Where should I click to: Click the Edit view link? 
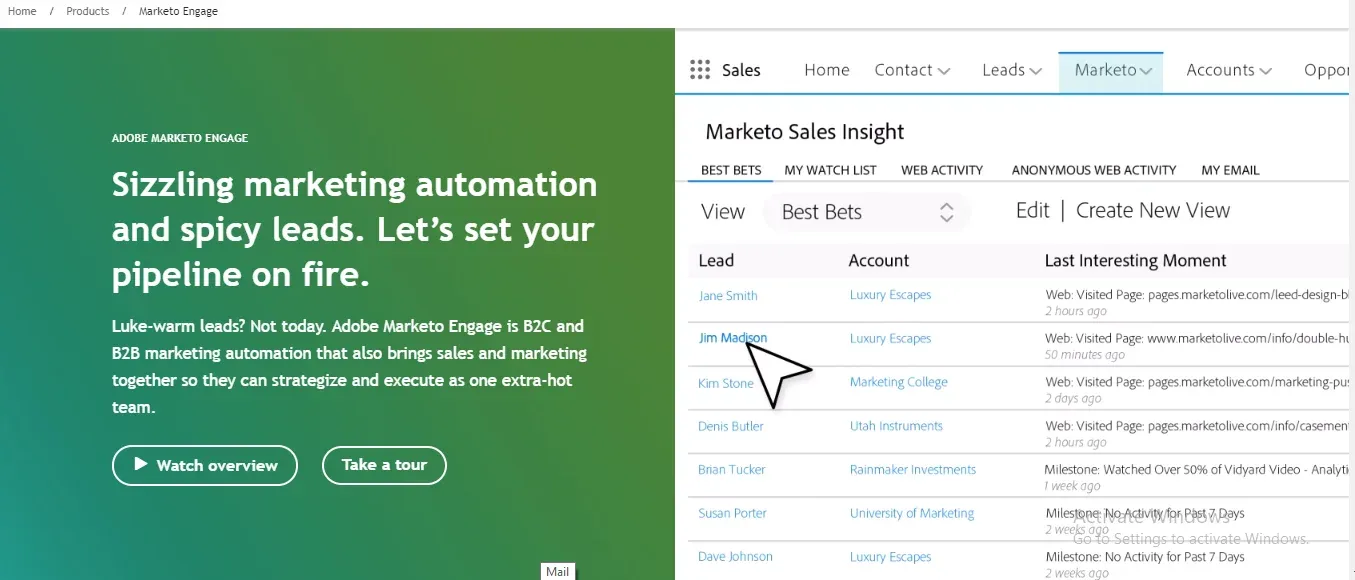(x=1032, y=211)
